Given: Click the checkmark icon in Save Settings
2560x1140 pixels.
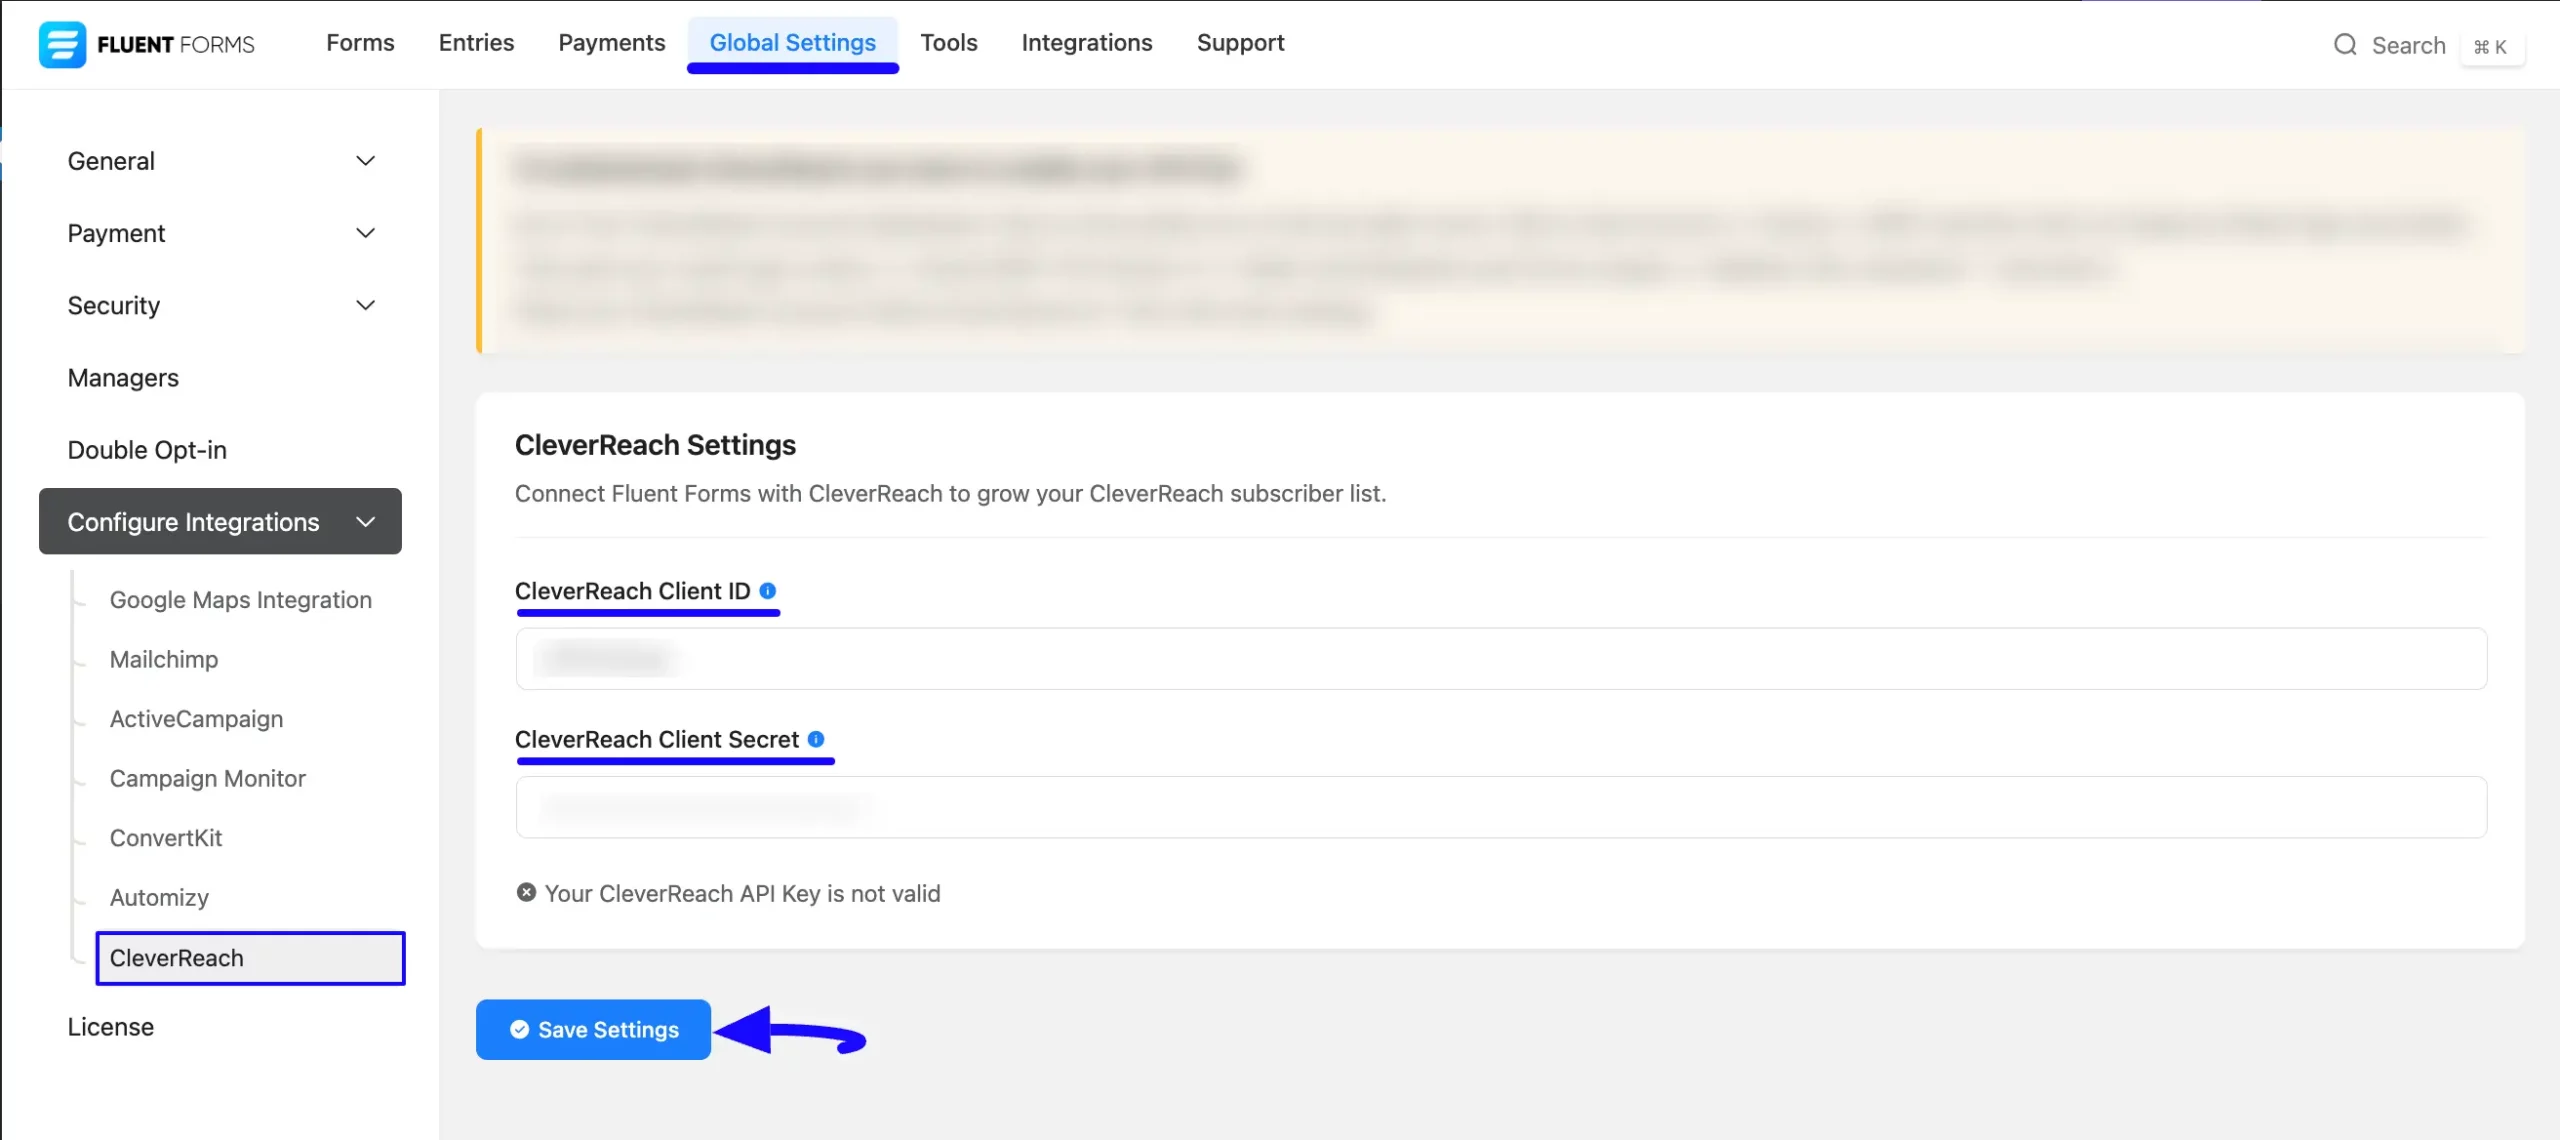Looking at the screenshot, I should tap(519, 1029).
